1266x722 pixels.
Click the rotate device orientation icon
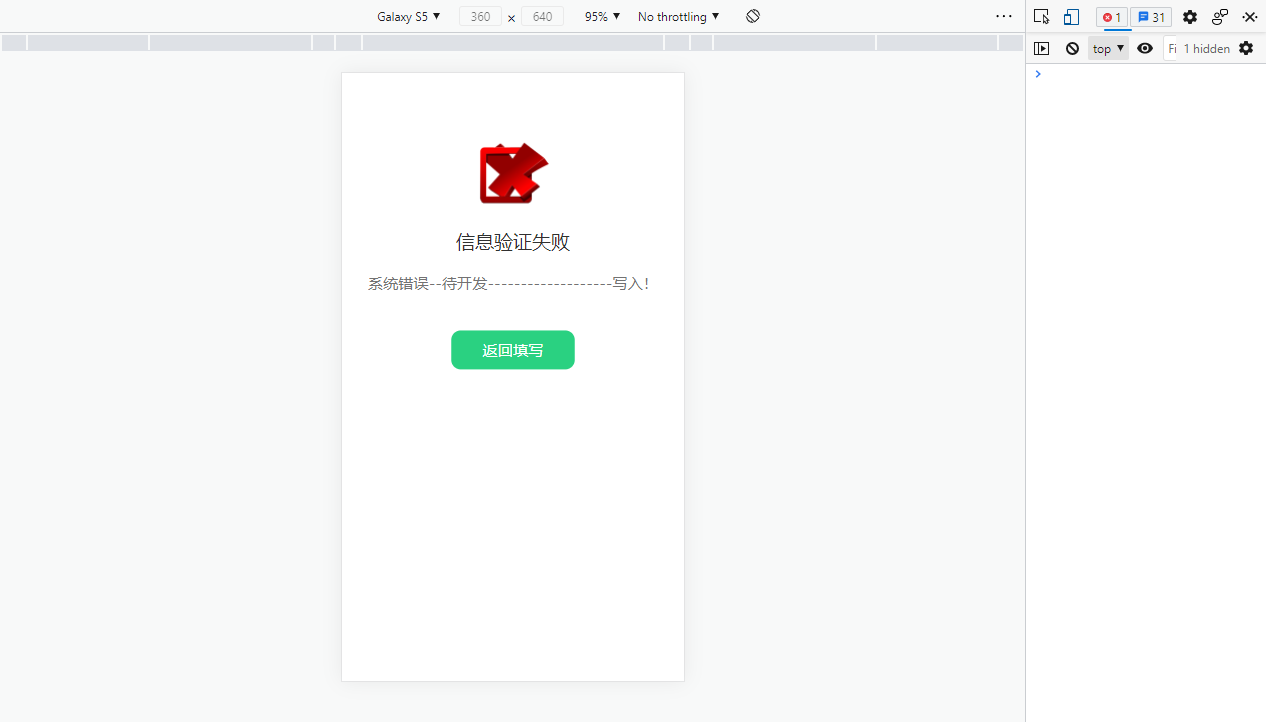pos(753,16)
